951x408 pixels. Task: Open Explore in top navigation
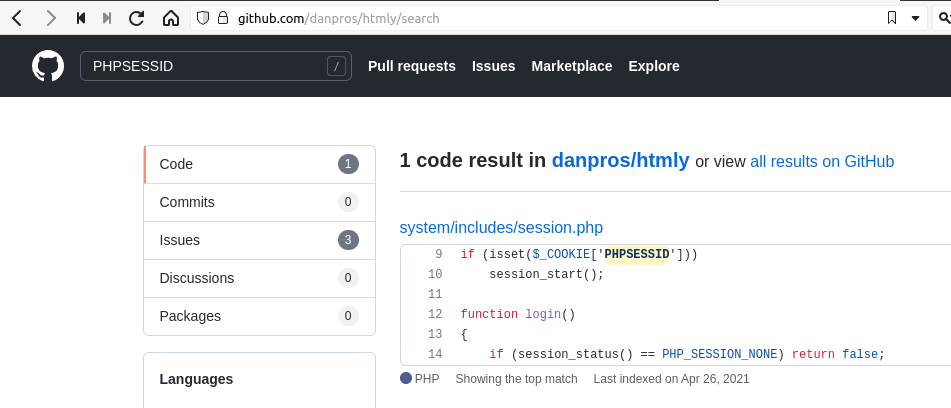click(x=654, y=66)
